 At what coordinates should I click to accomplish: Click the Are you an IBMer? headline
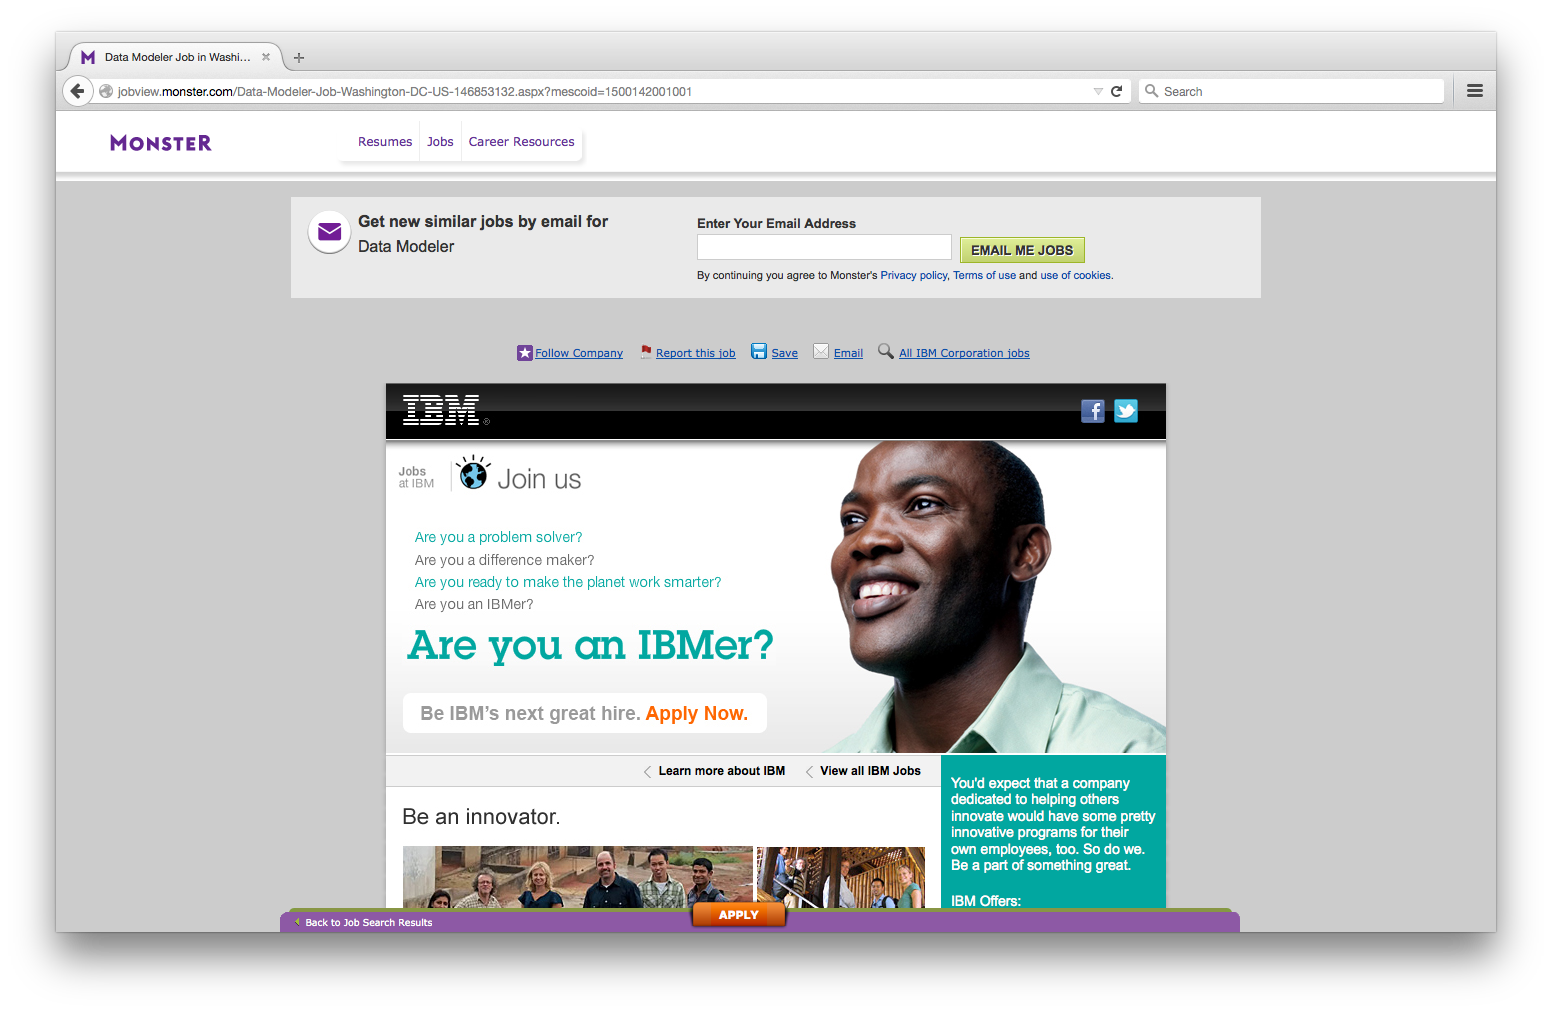(x=590, y=646)
